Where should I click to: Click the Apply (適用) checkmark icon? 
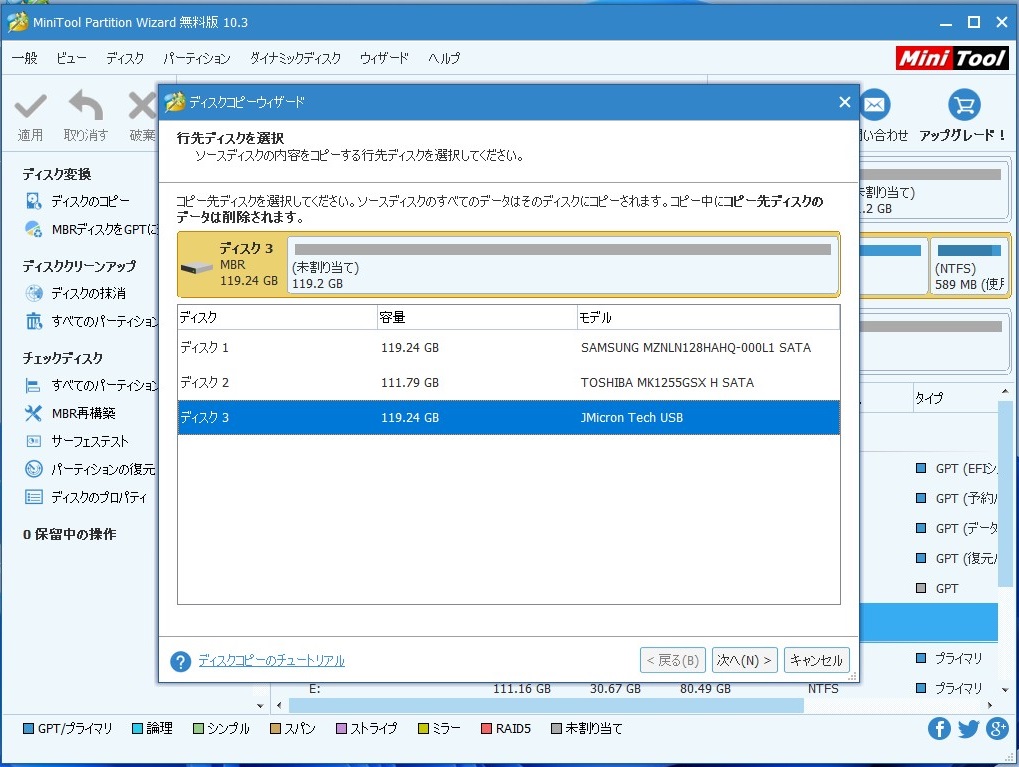coord(30,106)
